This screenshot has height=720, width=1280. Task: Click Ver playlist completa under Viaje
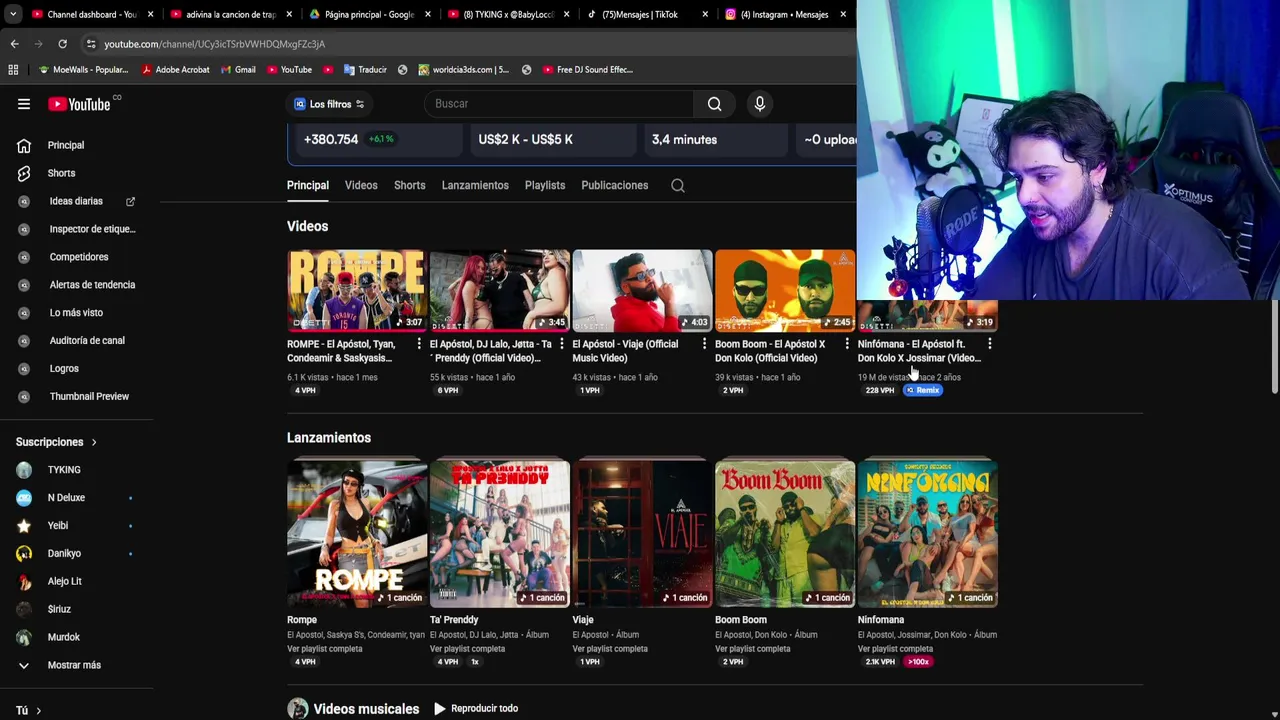[x=610, y=649]
